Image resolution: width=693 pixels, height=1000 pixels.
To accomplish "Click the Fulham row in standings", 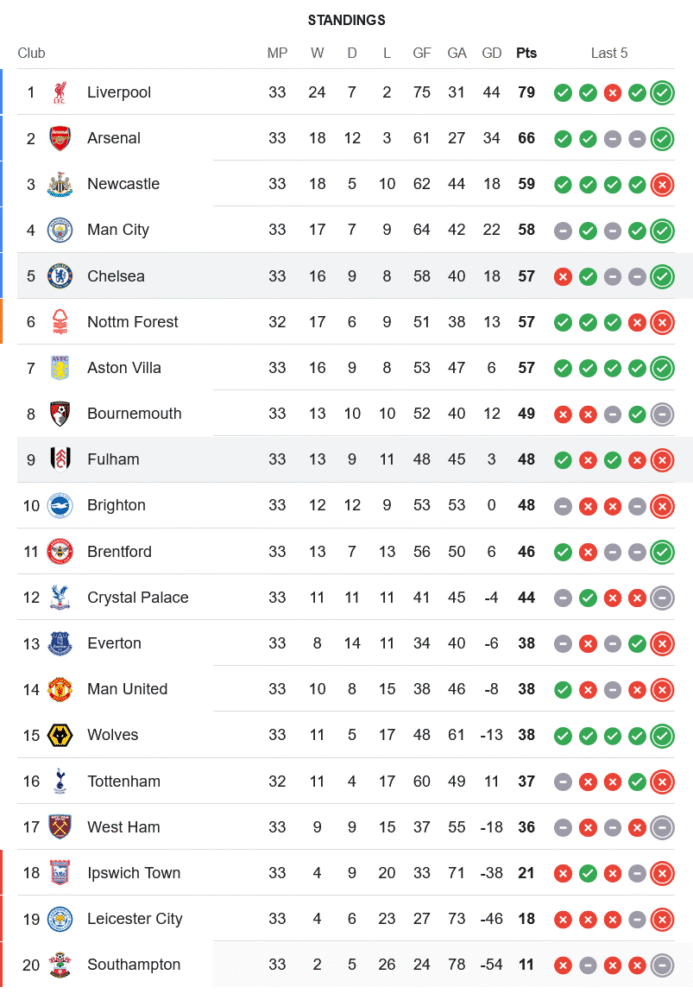I will click(x=350, y=460).
